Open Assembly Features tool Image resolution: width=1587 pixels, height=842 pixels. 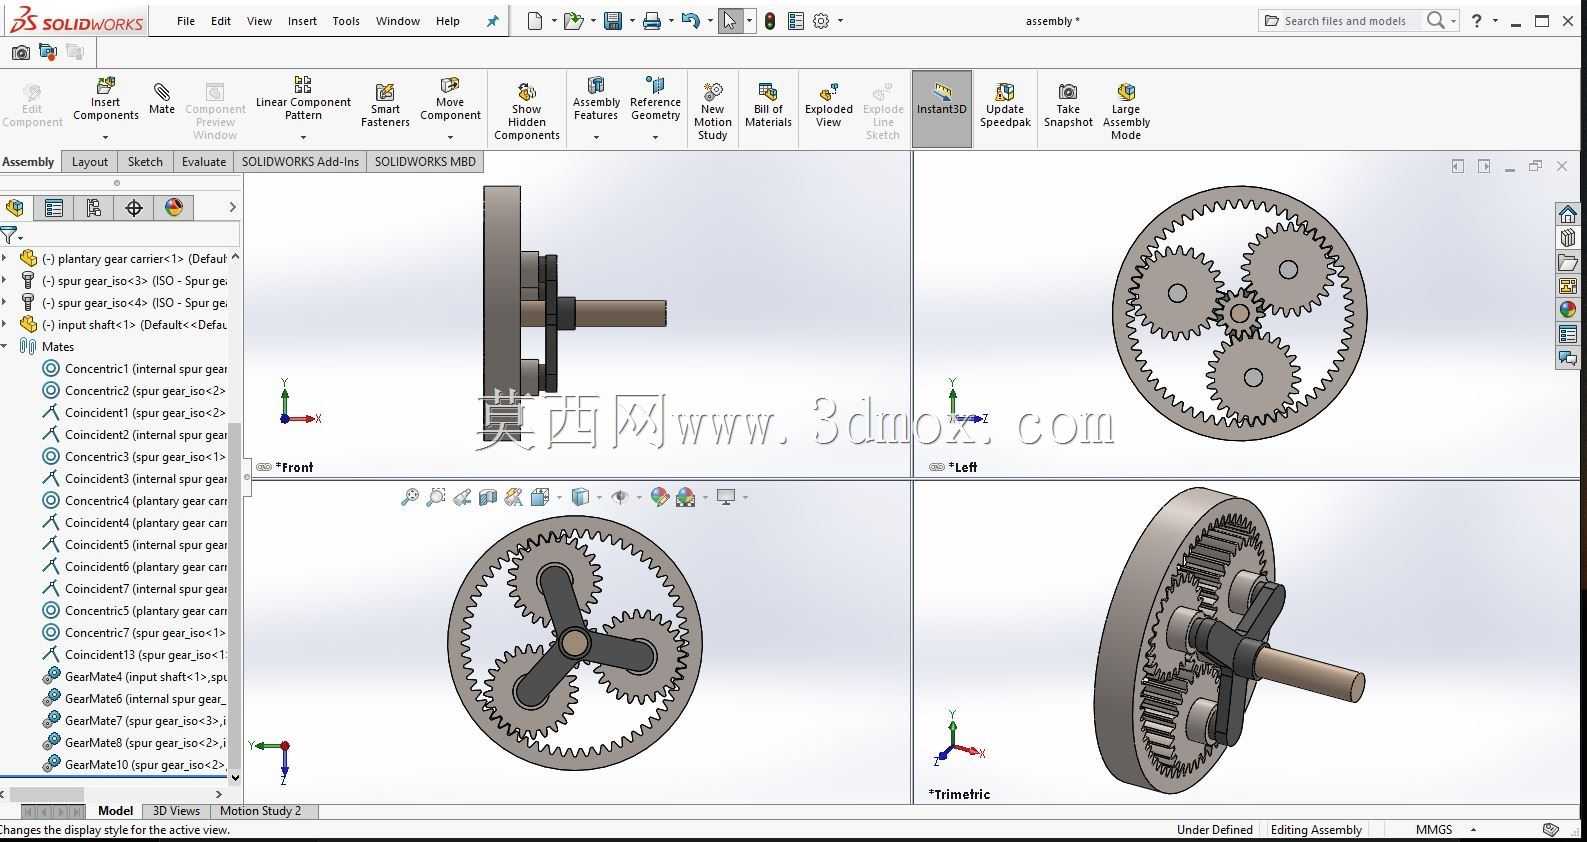(596, 100)
